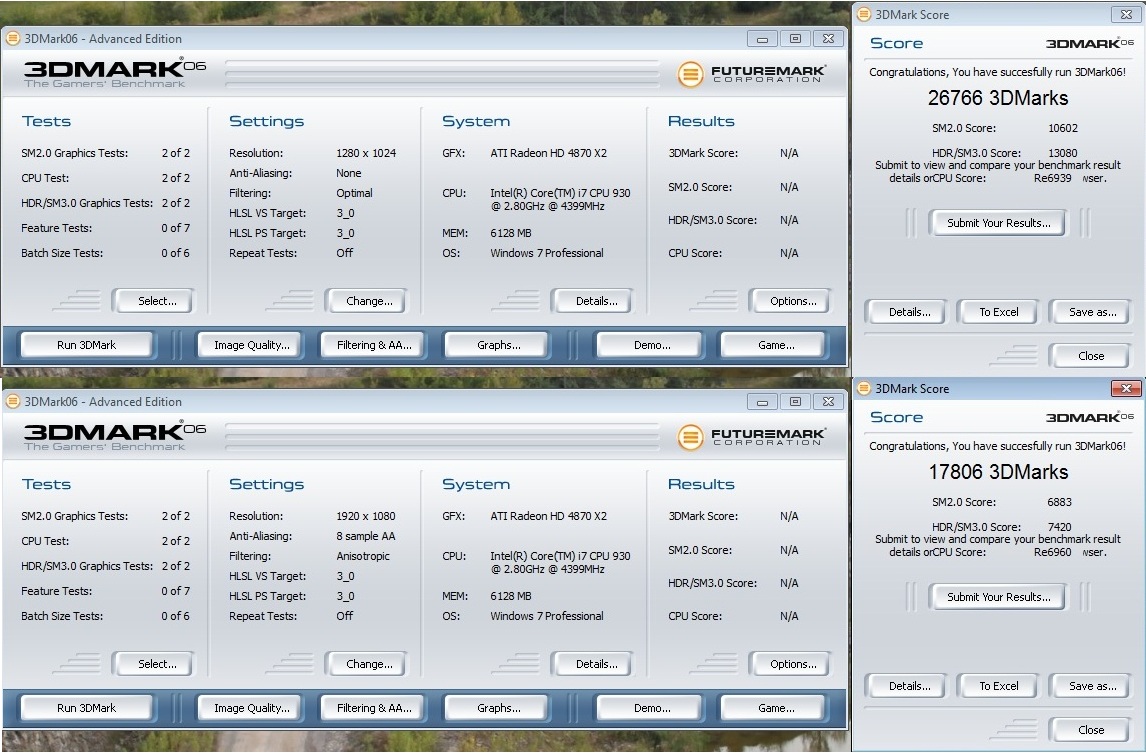This screenshot has height=753, width=1146.
Task: Click the Futuremark logo icon in the upper window
Action: click(x=690, y=74)
